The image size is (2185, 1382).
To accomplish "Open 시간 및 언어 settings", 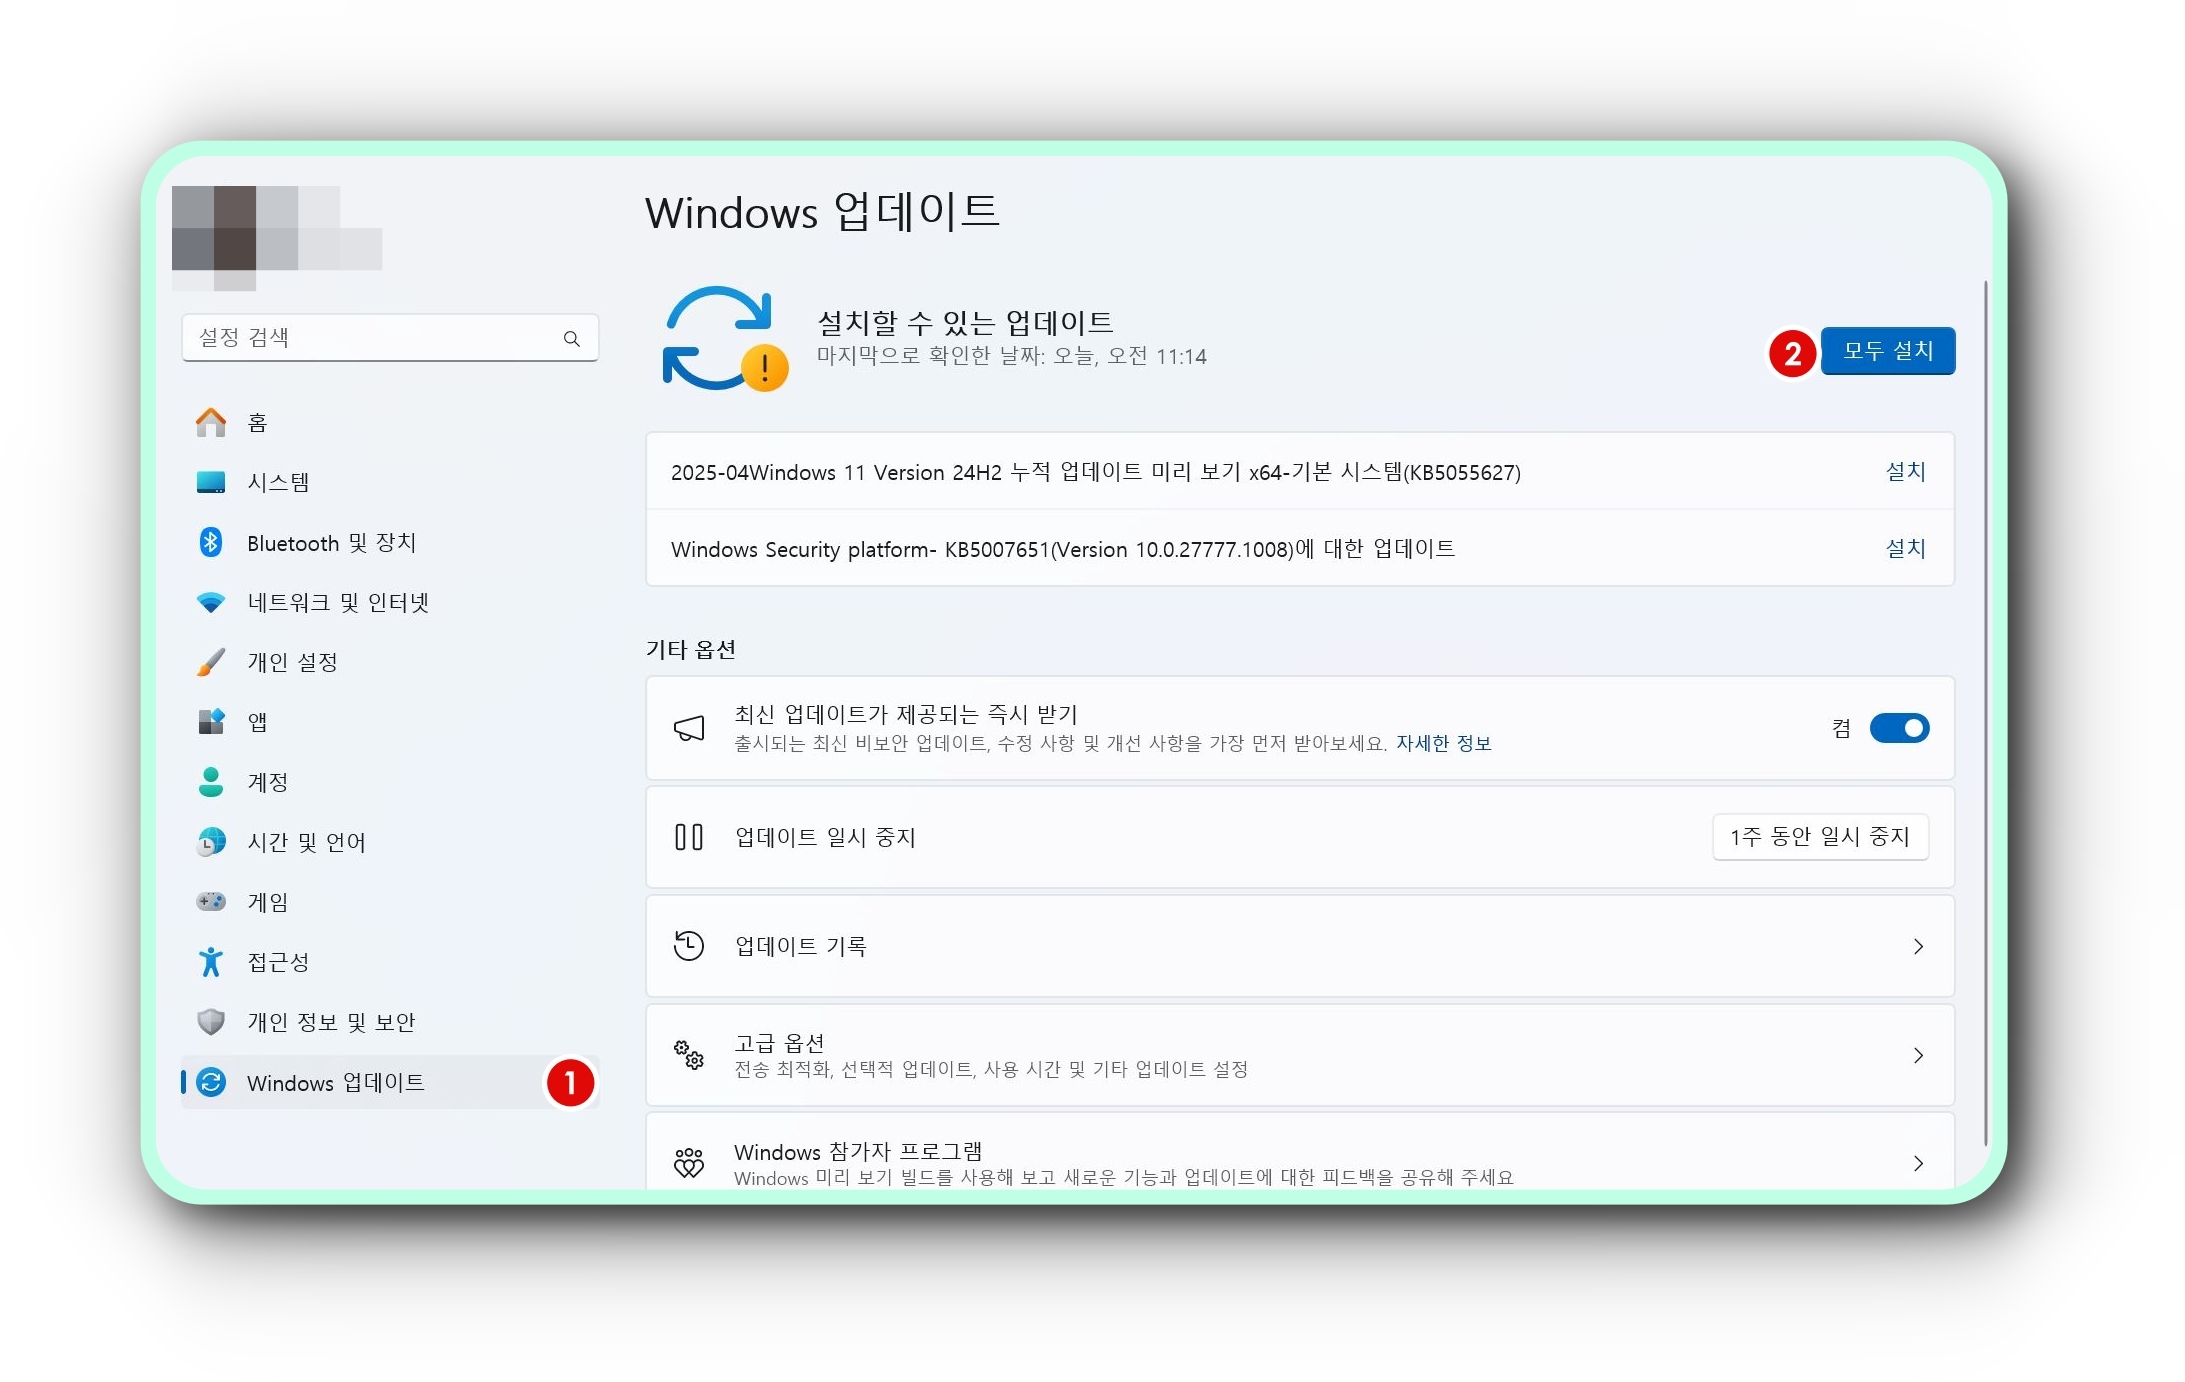I will click(x=390, y=842).
